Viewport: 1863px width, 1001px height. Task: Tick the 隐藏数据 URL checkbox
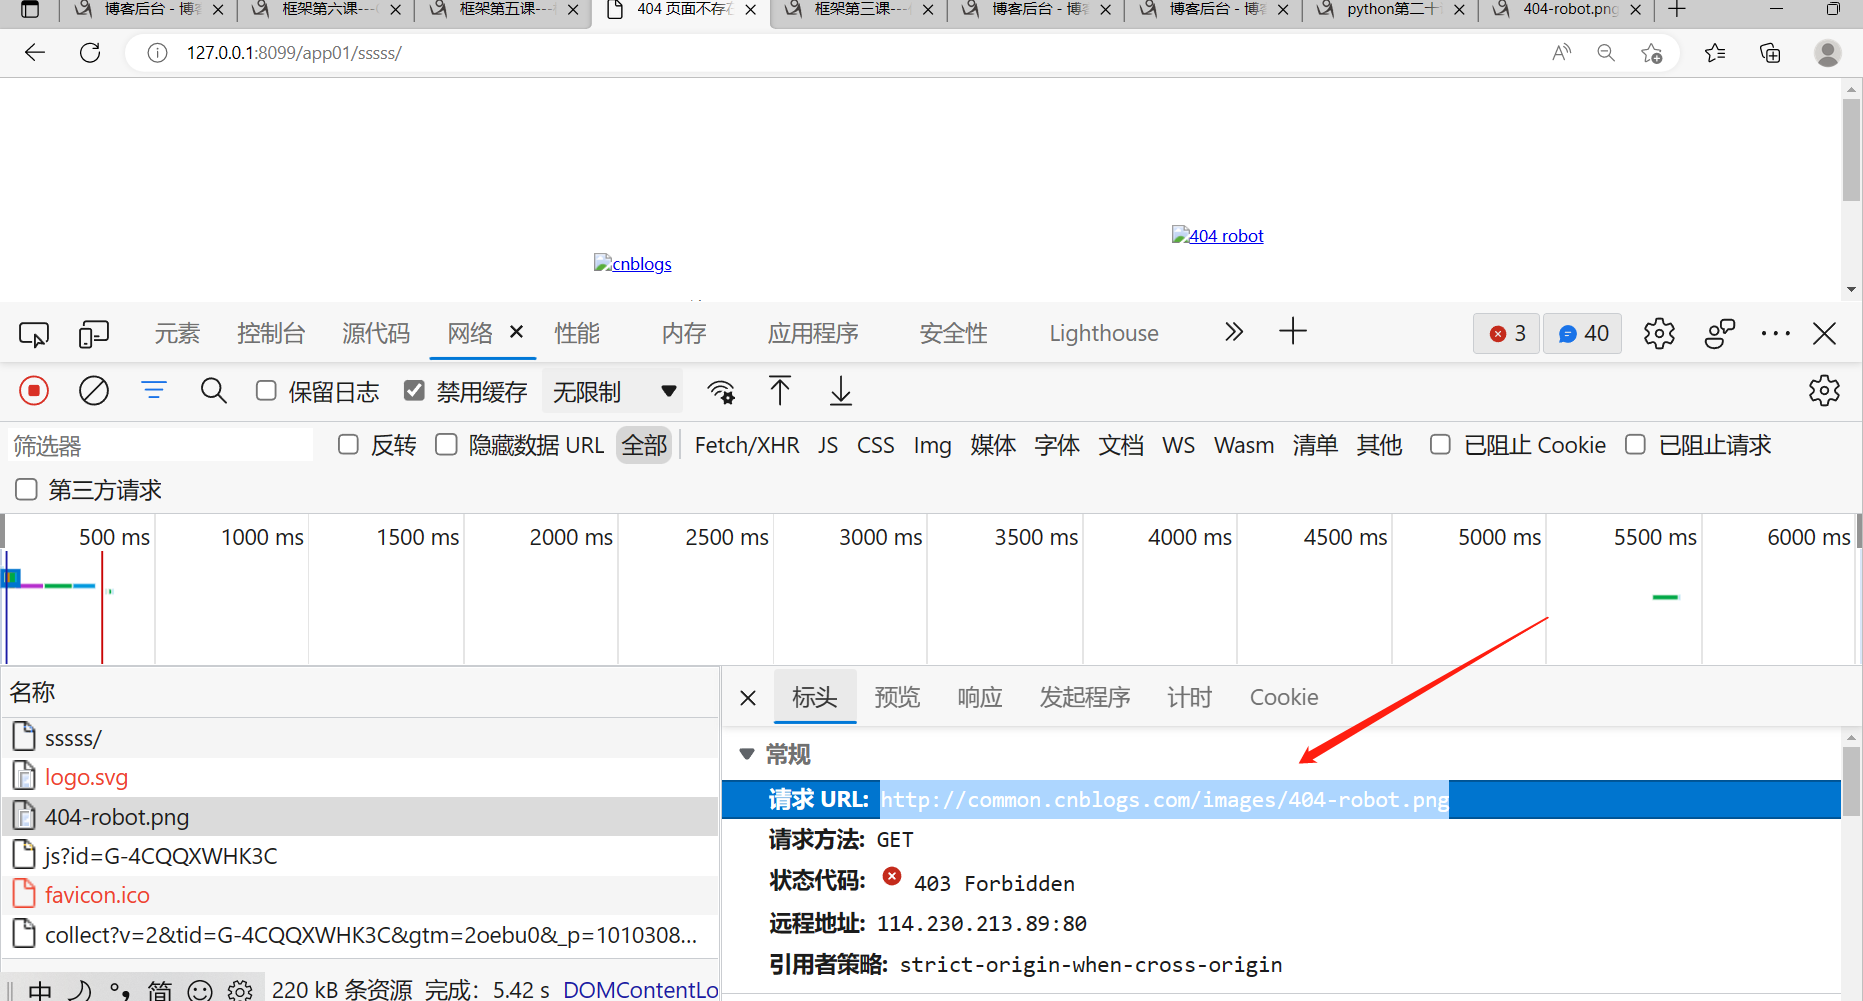coord(446,445)
